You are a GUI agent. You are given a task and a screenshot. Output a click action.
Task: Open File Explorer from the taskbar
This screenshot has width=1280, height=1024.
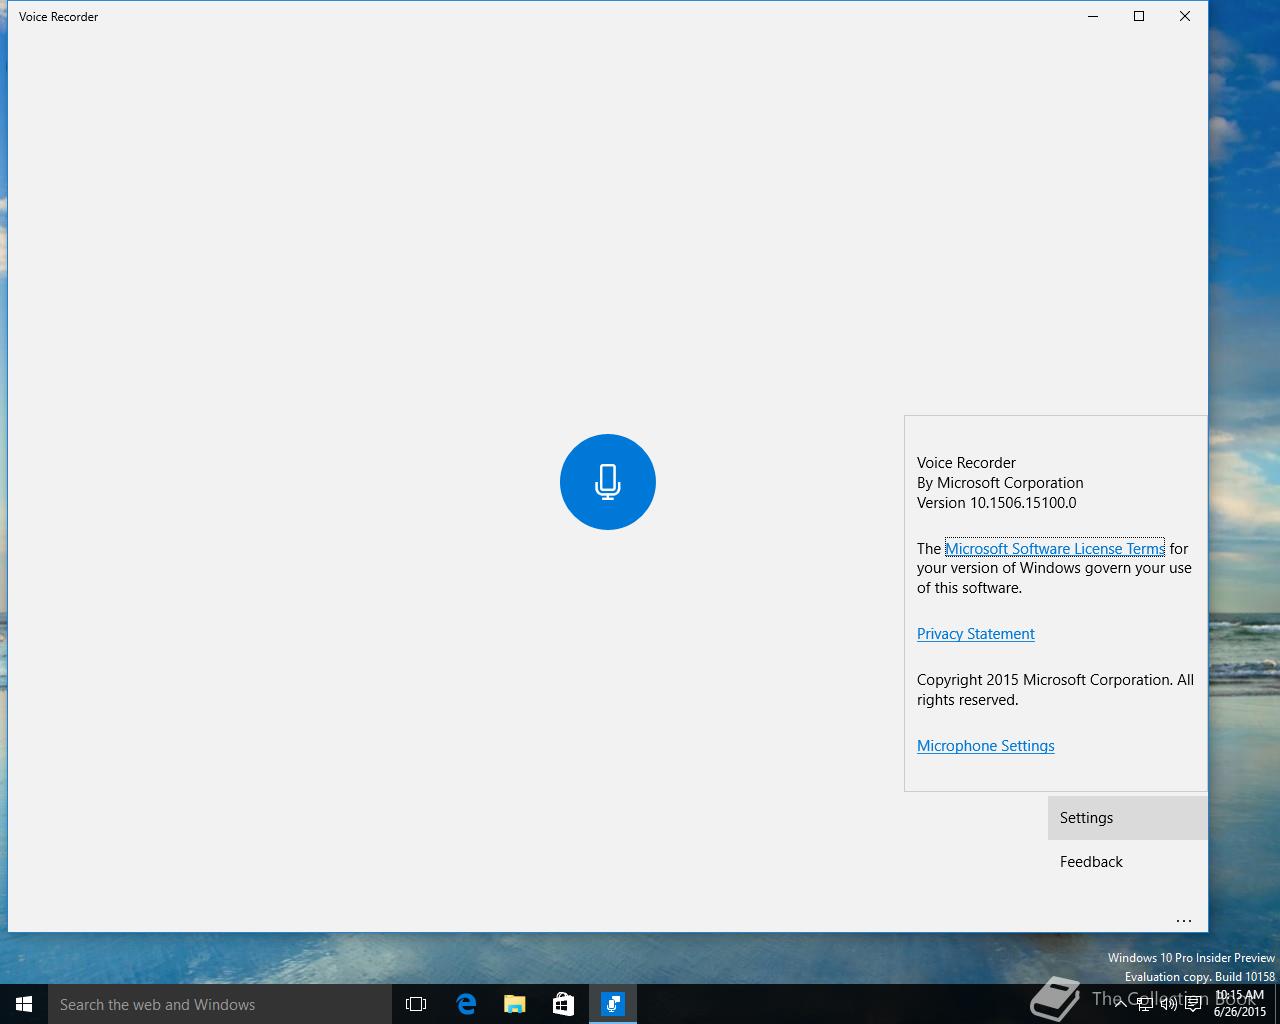click(x=515, y=1004)
